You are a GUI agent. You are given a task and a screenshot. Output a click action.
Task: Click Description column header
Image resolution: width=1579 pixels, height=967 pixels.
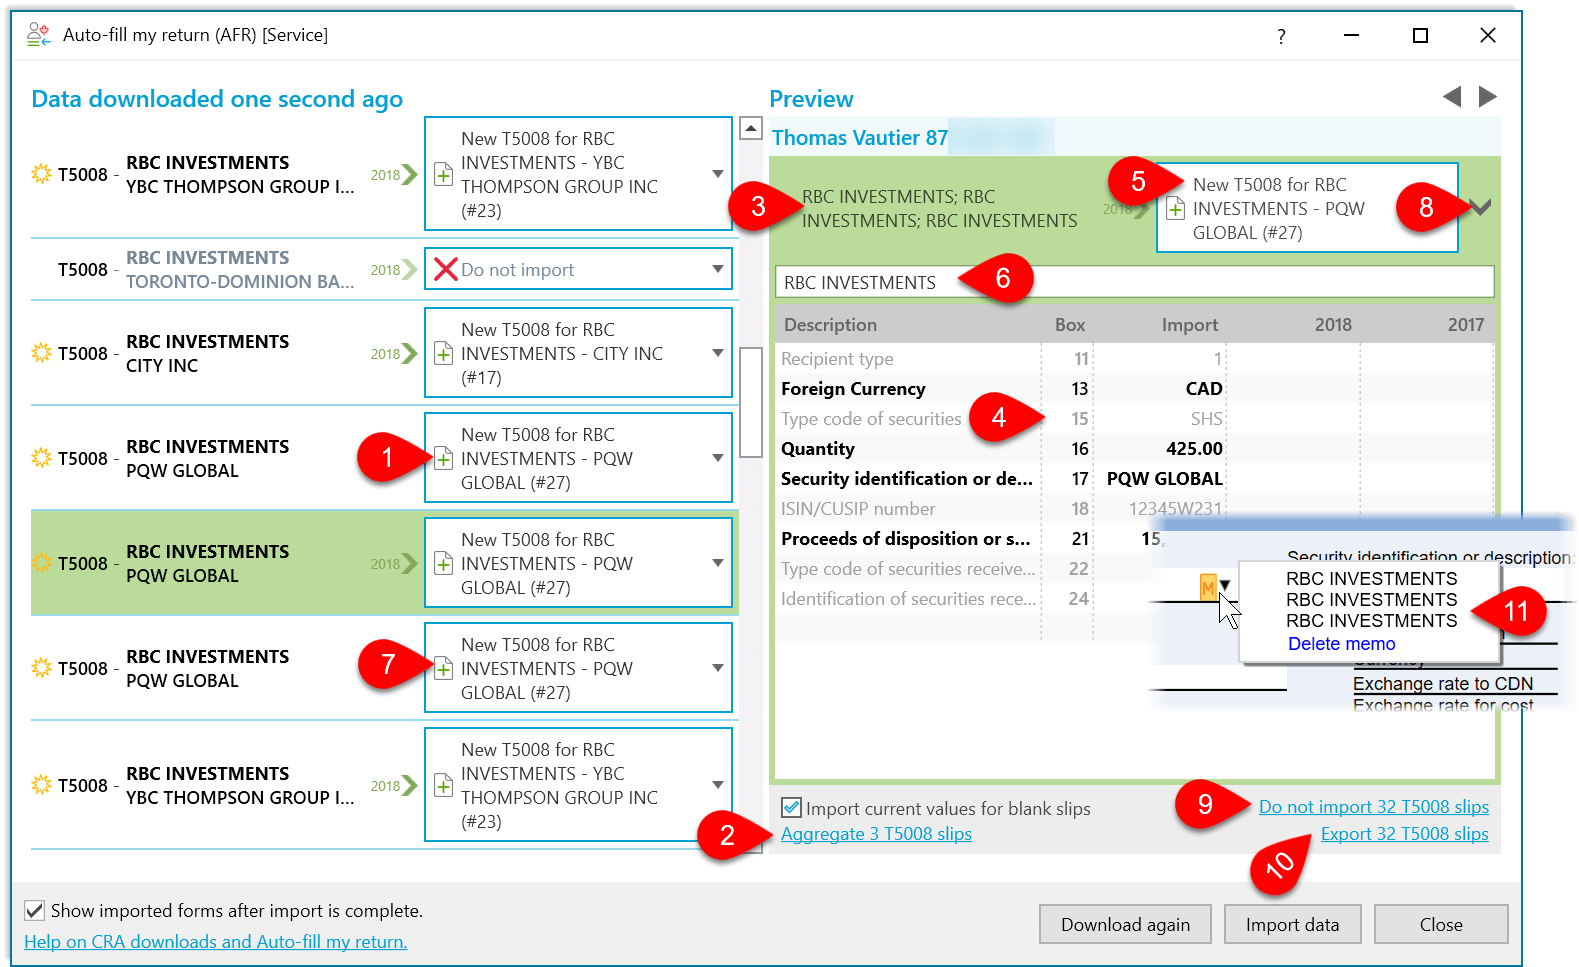tap(830, 325)
